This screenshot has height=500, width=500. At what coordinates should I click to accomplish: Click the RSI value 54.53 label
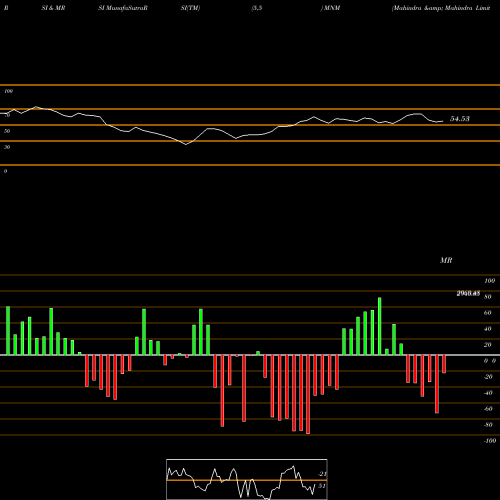460,119
